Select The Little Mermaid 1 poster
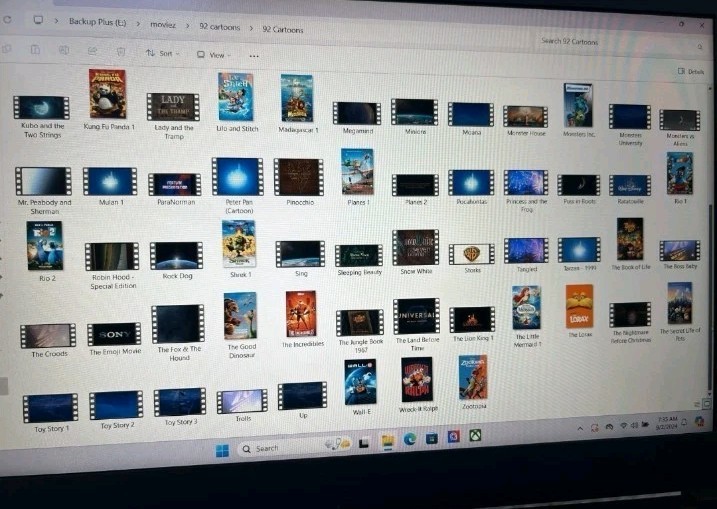Screen dimensions: 717x509 pyautogui.click(x=526, y=308)
